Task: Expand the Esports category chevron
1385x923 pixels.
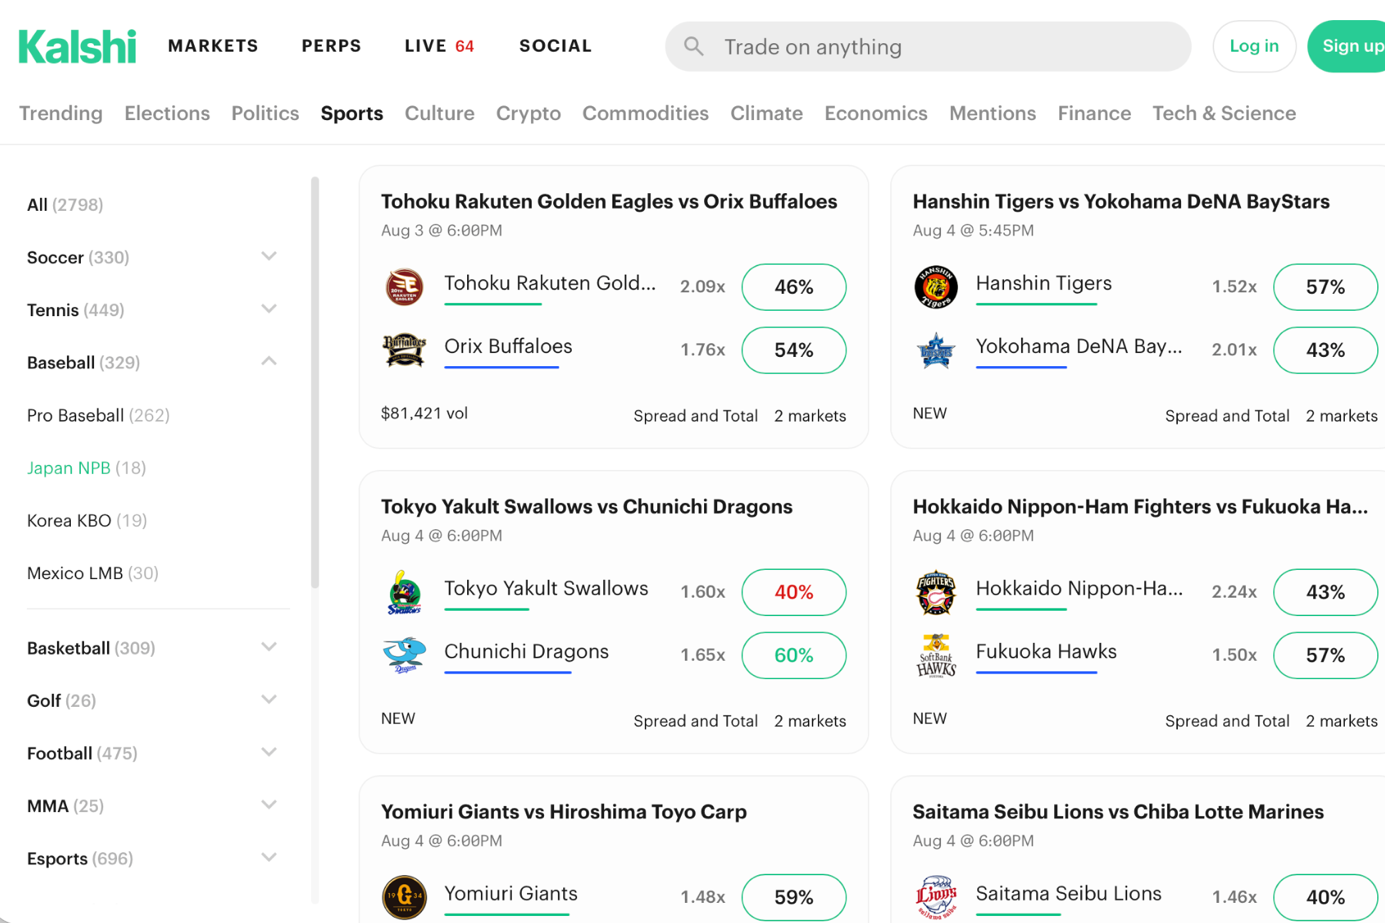Action: pos(269,857)
